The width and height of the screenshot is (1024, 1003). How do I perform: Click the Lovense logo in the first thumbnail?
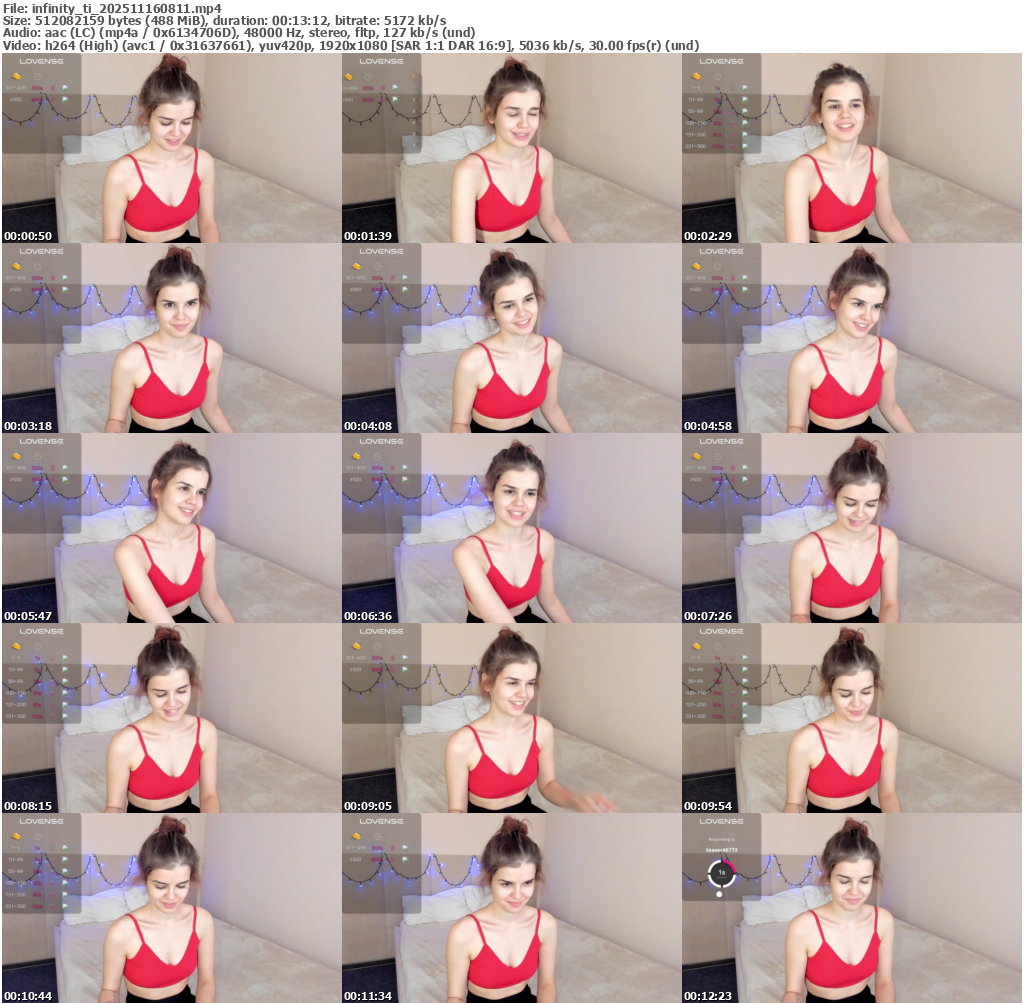[41, 61]
